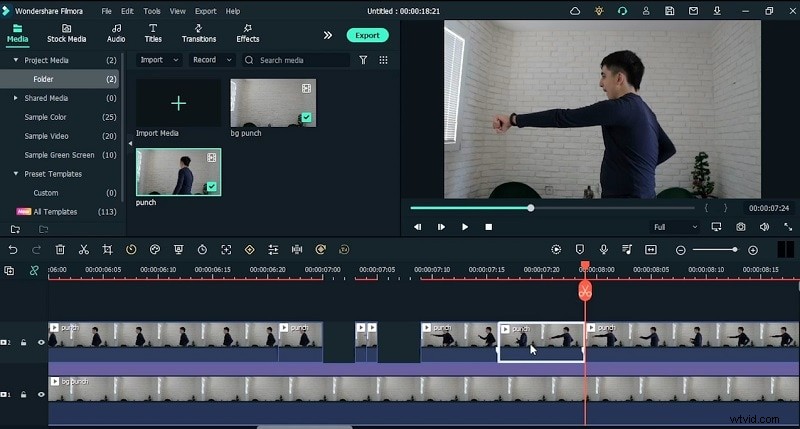This screenshot has width=800, height=429.
Task: Click the preview progress slider handle
Action: pyautogui.click(x=531, y=208)
